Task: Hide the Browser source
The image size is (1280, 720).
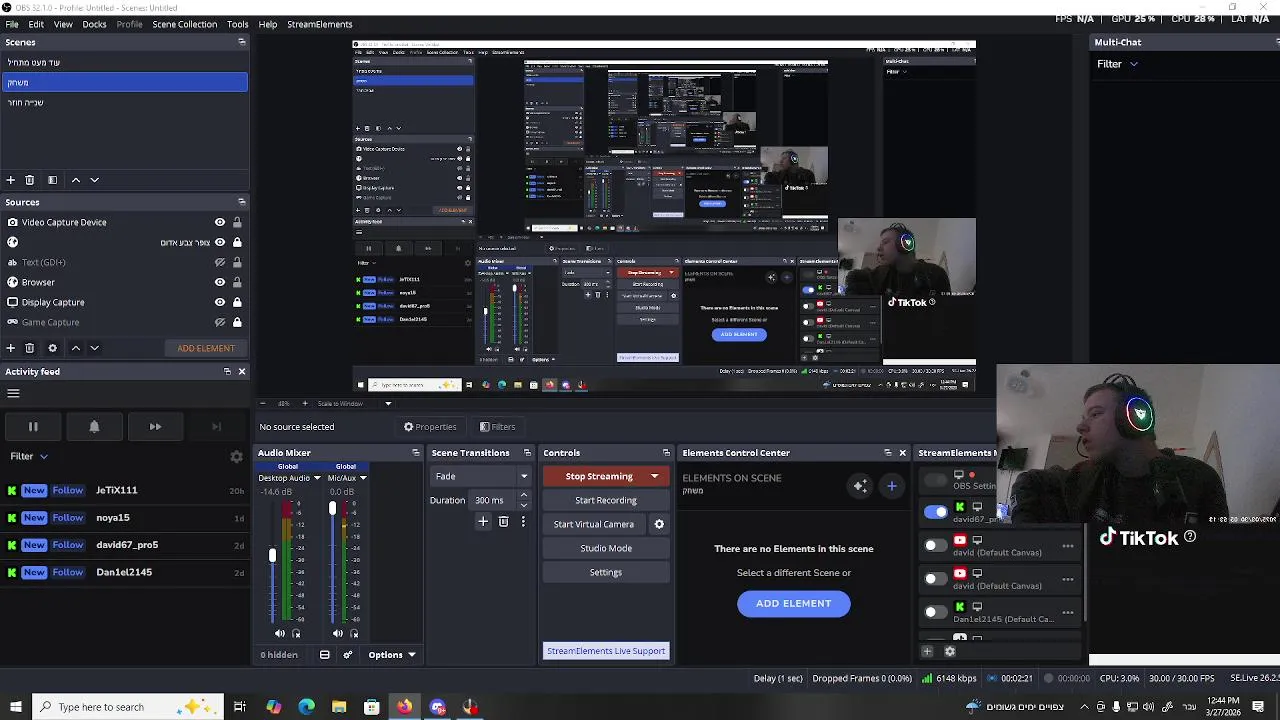Action: [220, 282]
